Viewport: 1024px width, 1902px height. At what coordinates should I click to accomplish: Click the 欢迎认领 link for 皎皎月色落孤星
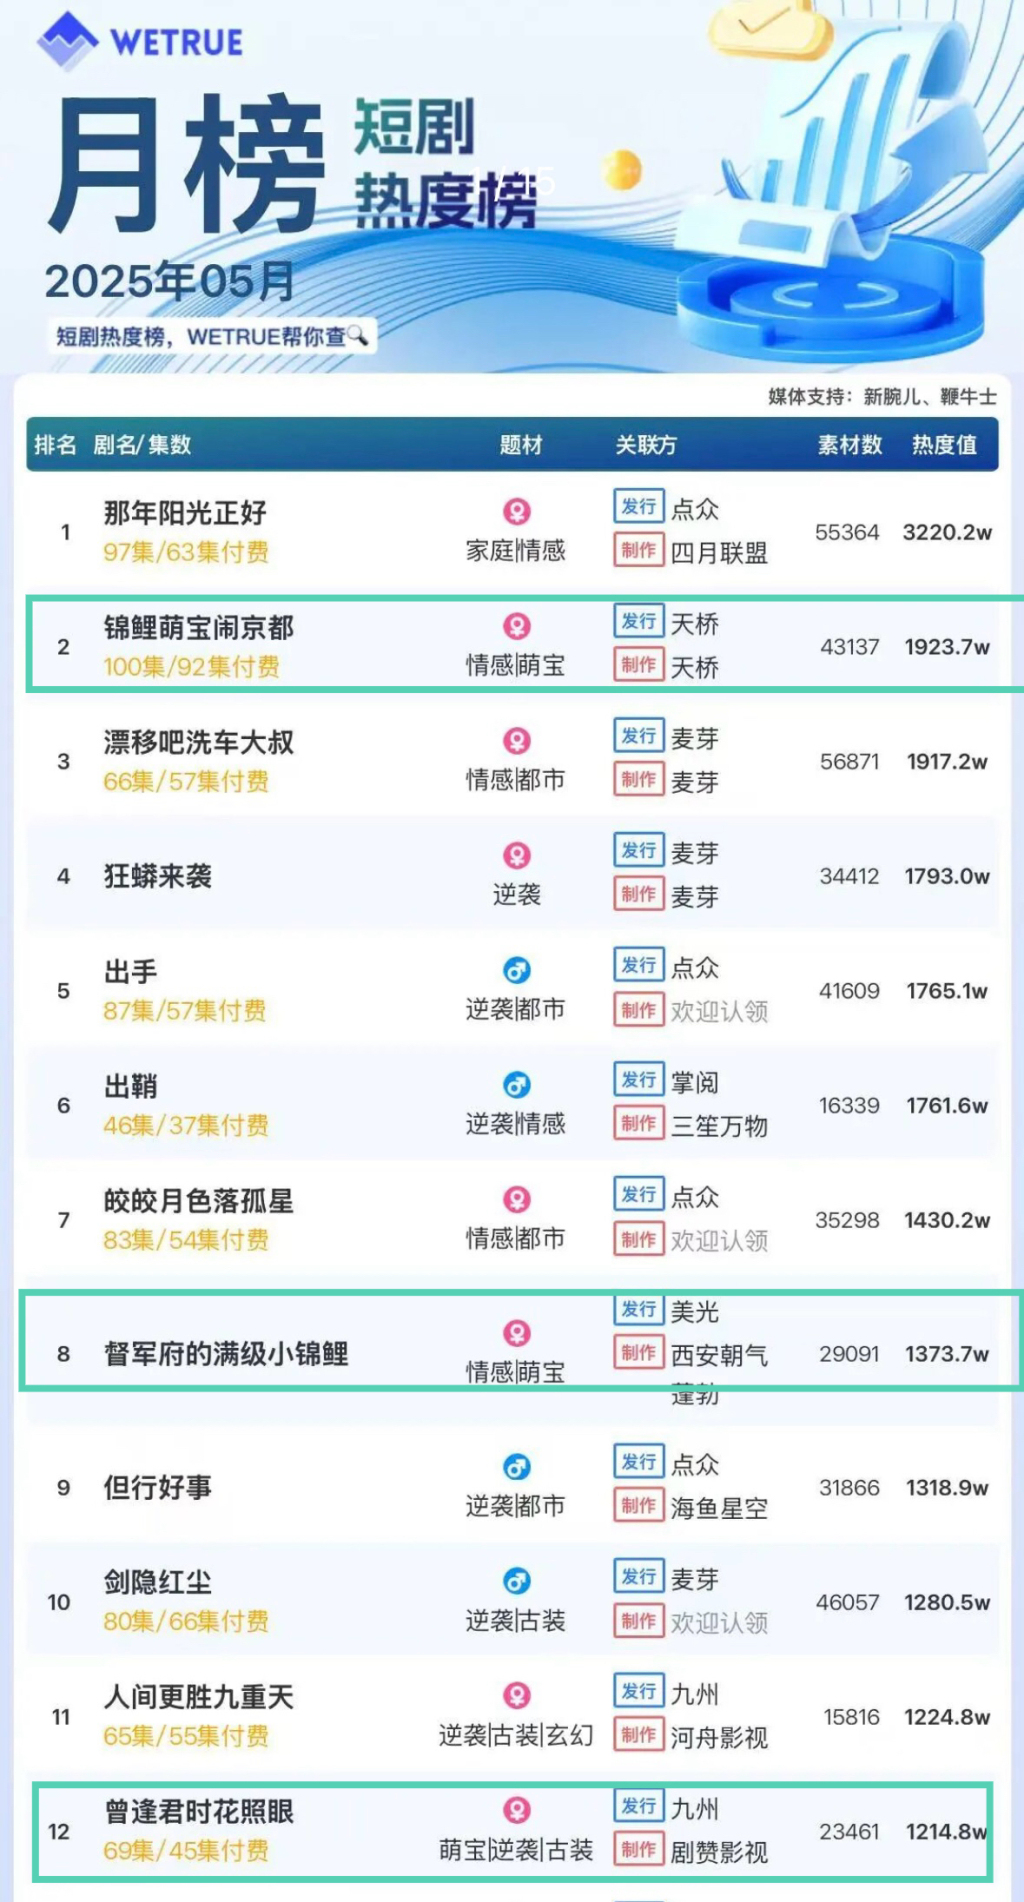[x=719, y=1241]
